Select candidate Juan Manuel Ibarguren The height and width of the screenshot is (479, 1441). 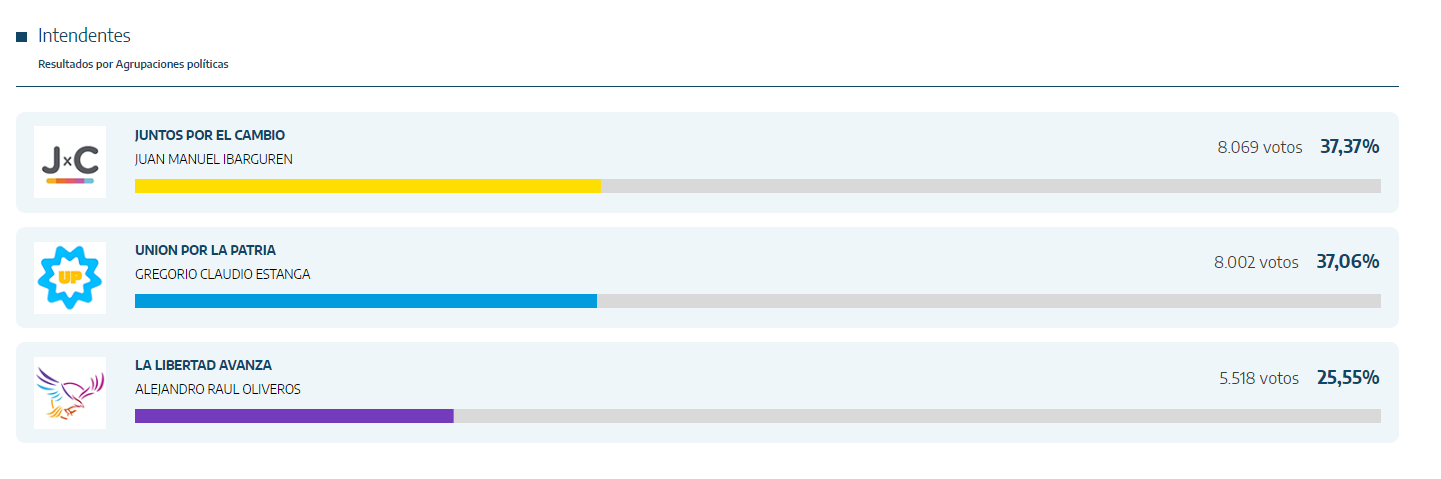214,159
